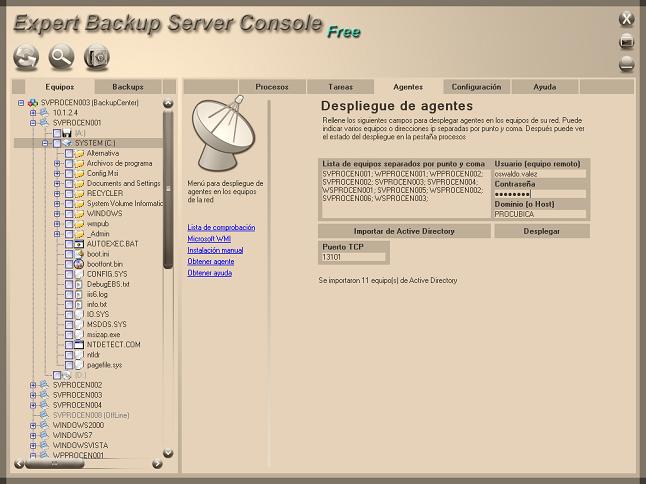Check the boot.ini file checkbox

69,254
